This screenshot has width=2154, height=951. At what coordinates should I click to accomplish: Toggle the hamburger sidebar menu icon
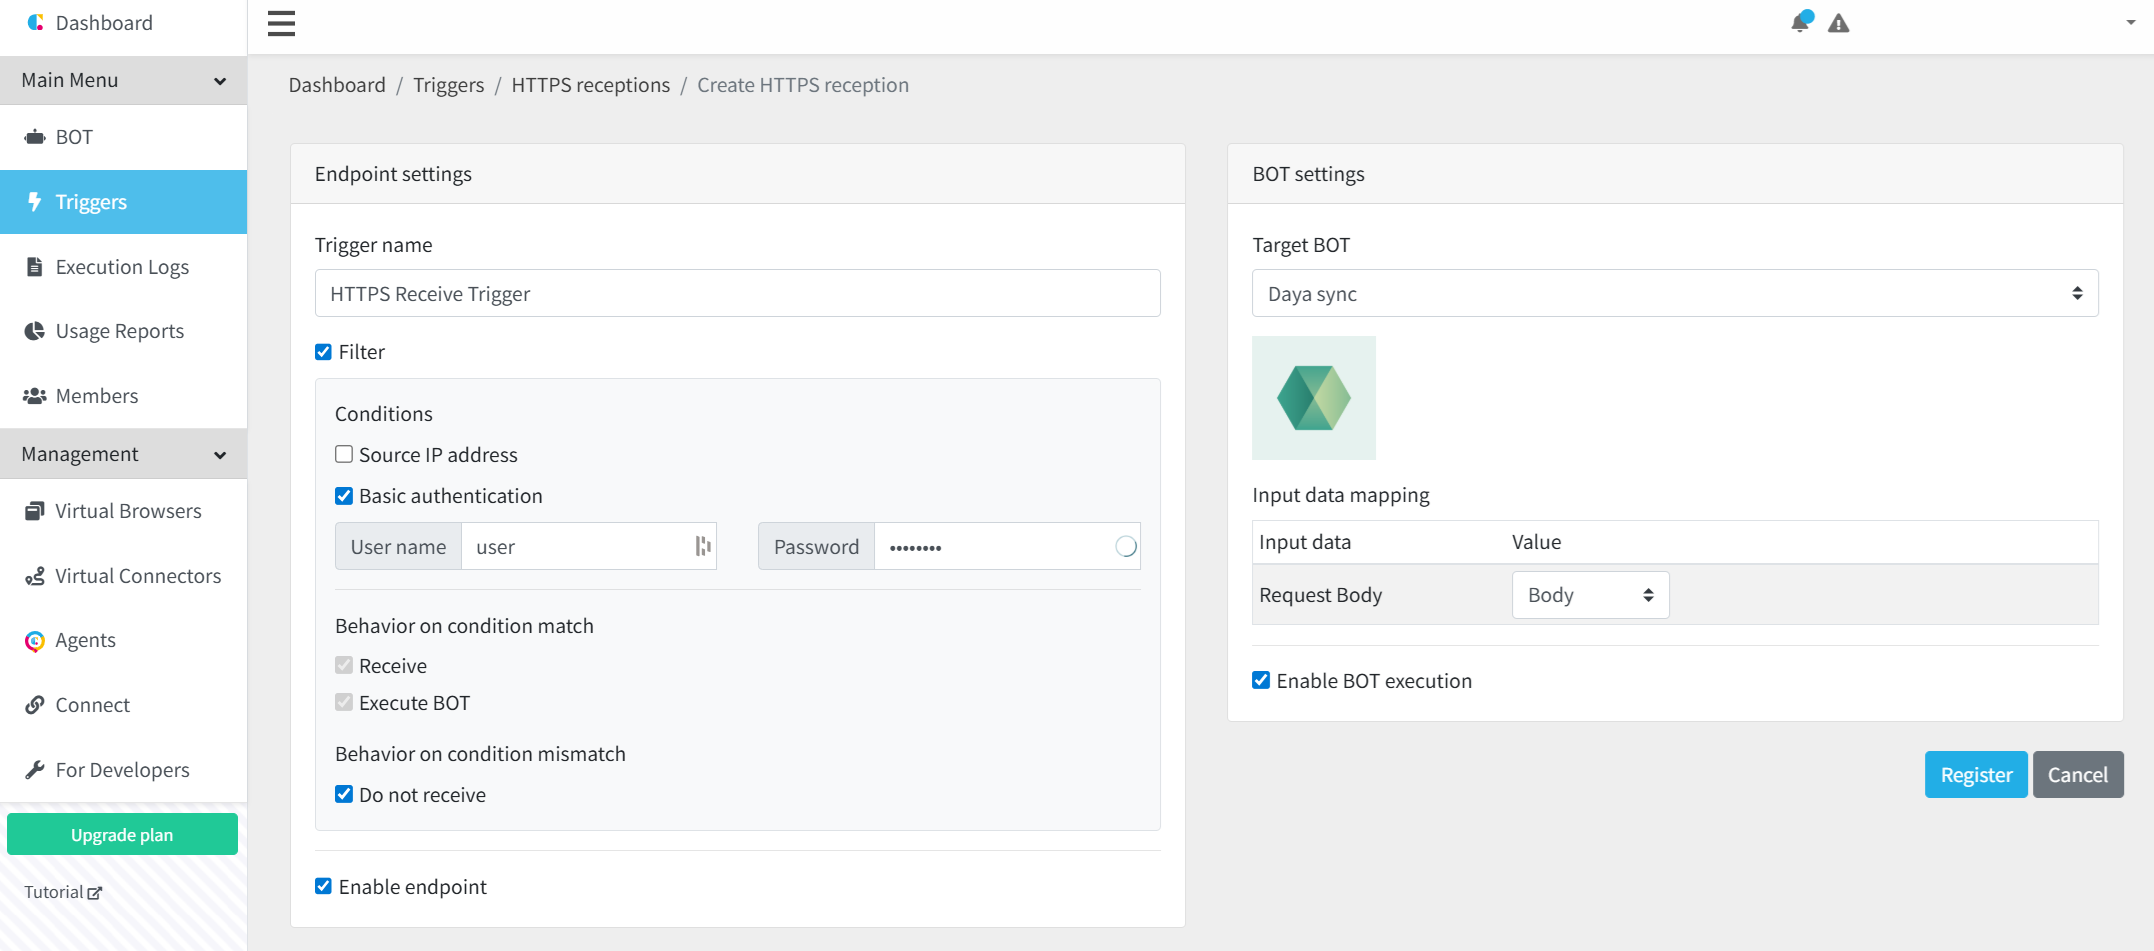[281, 23]
